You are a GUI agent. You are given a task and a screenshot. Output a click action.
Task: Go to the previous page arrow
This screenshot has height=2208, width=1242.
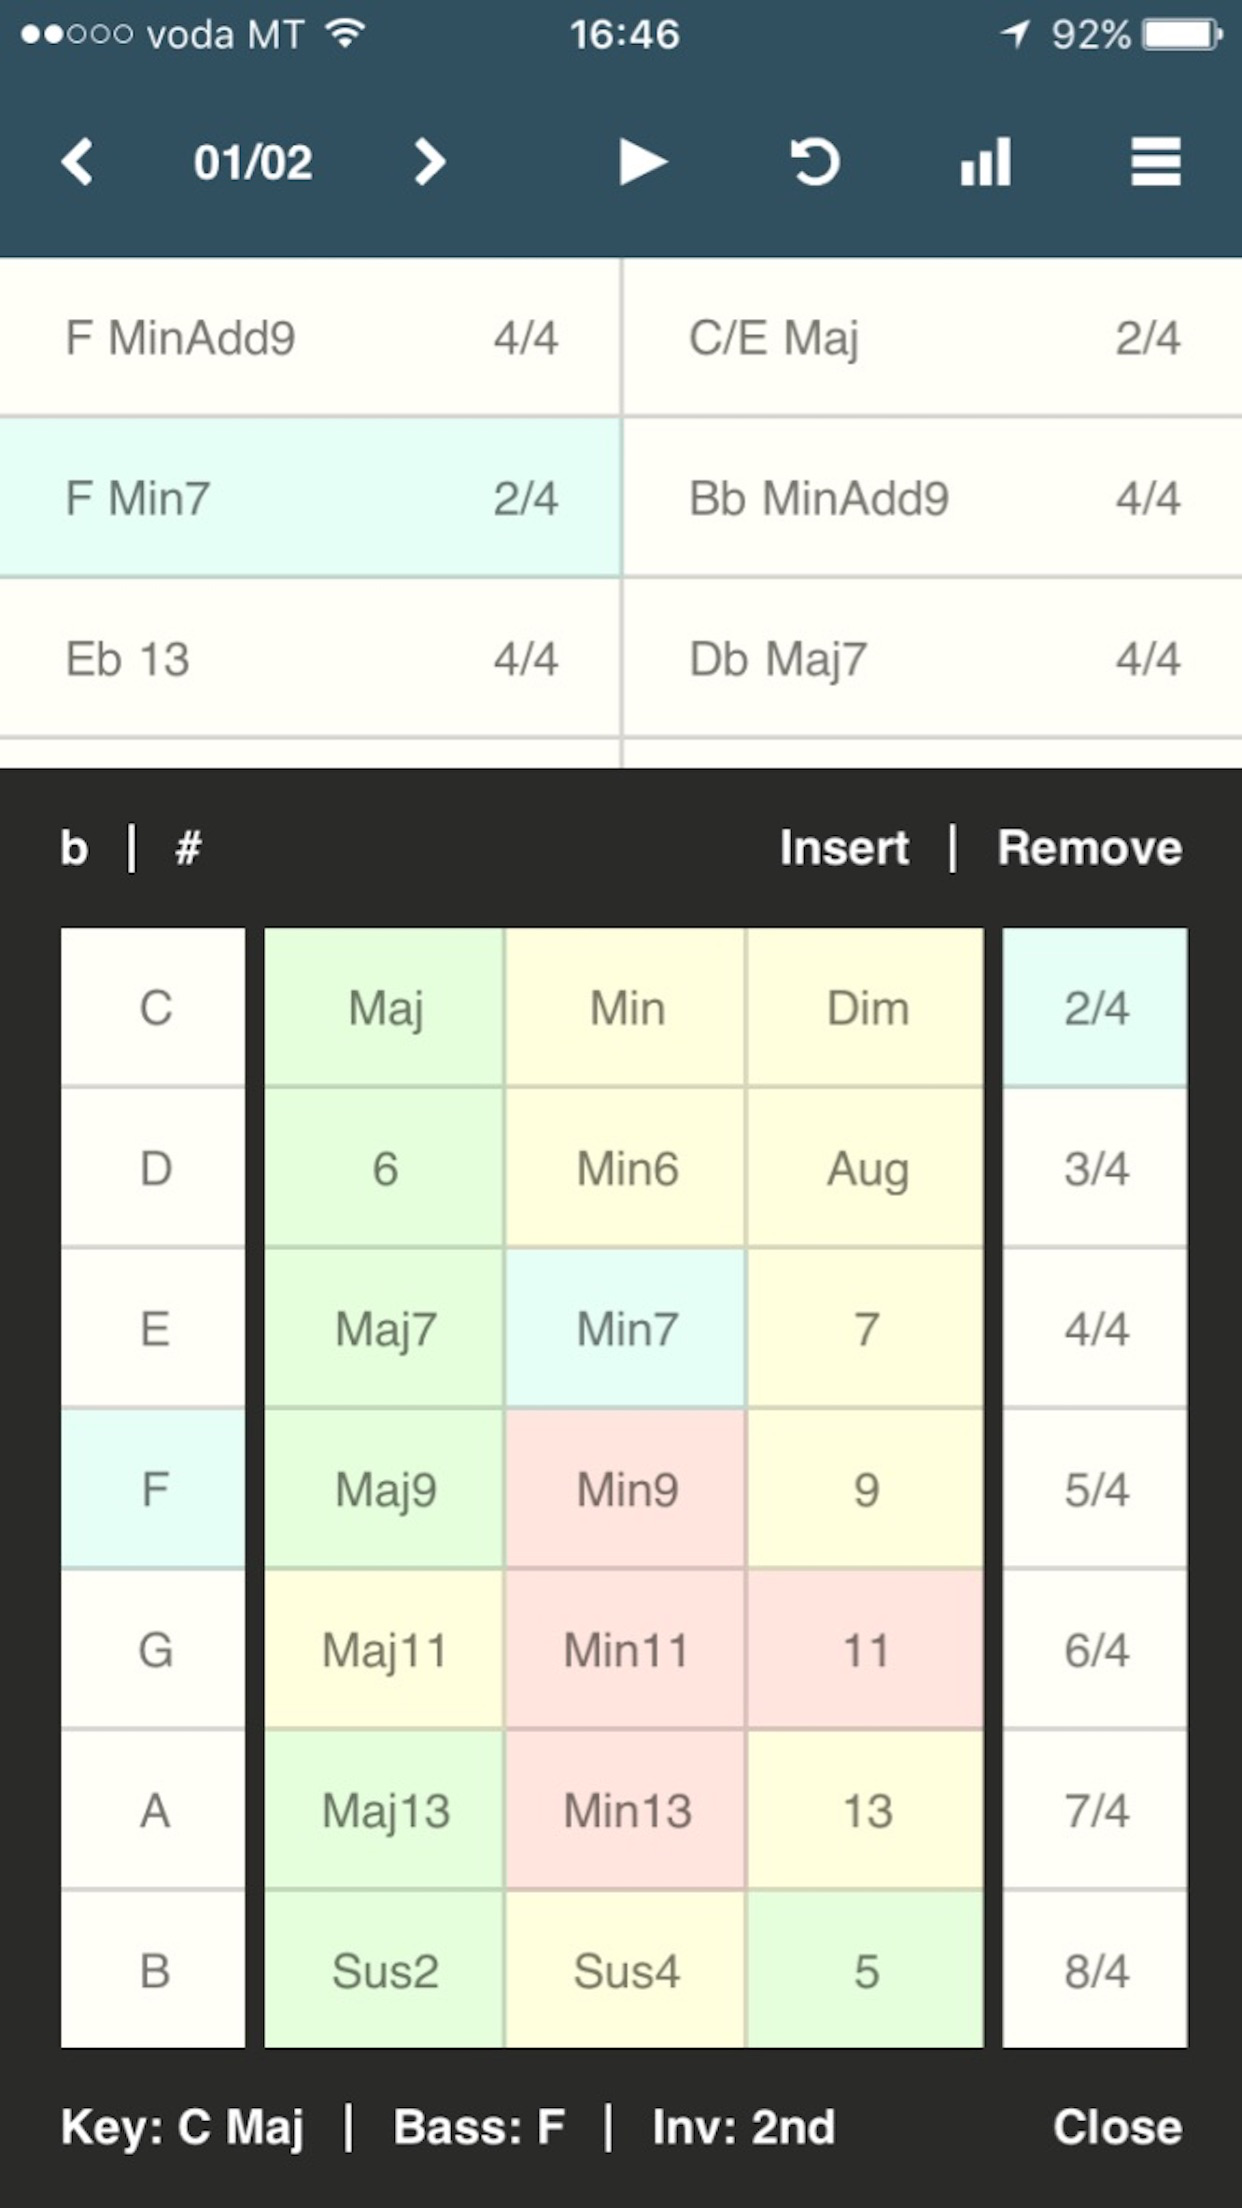pos(78,162)
